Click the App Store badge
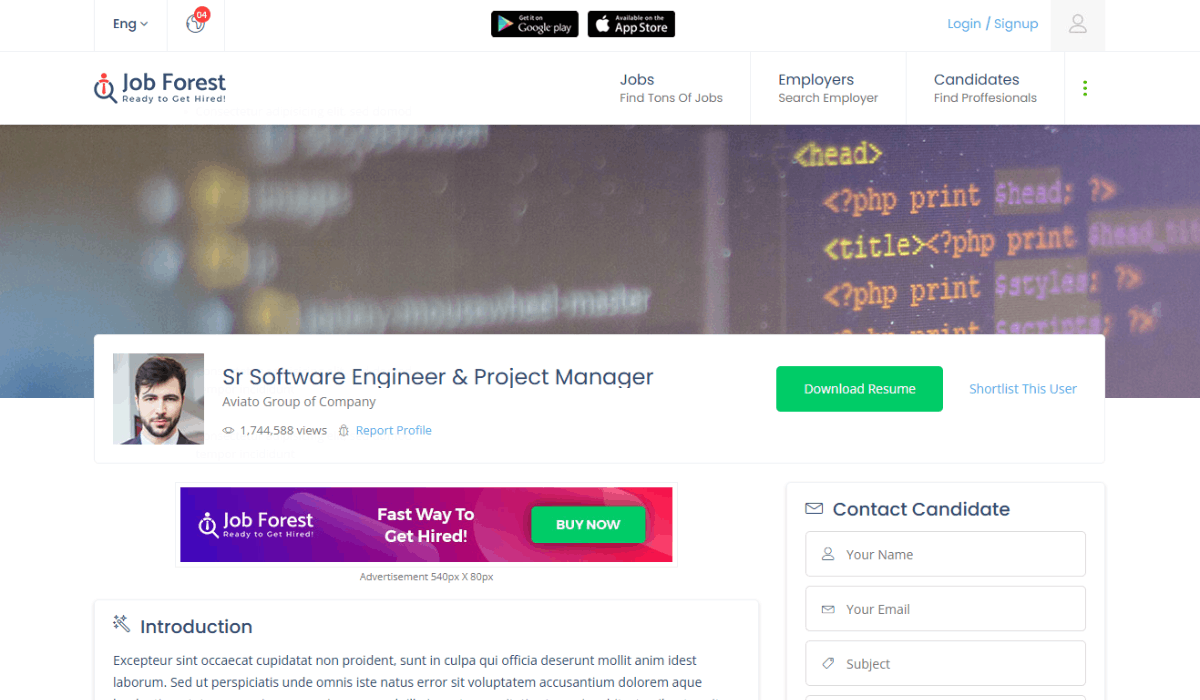1200x700 pixels. click(x=631, y=24)
